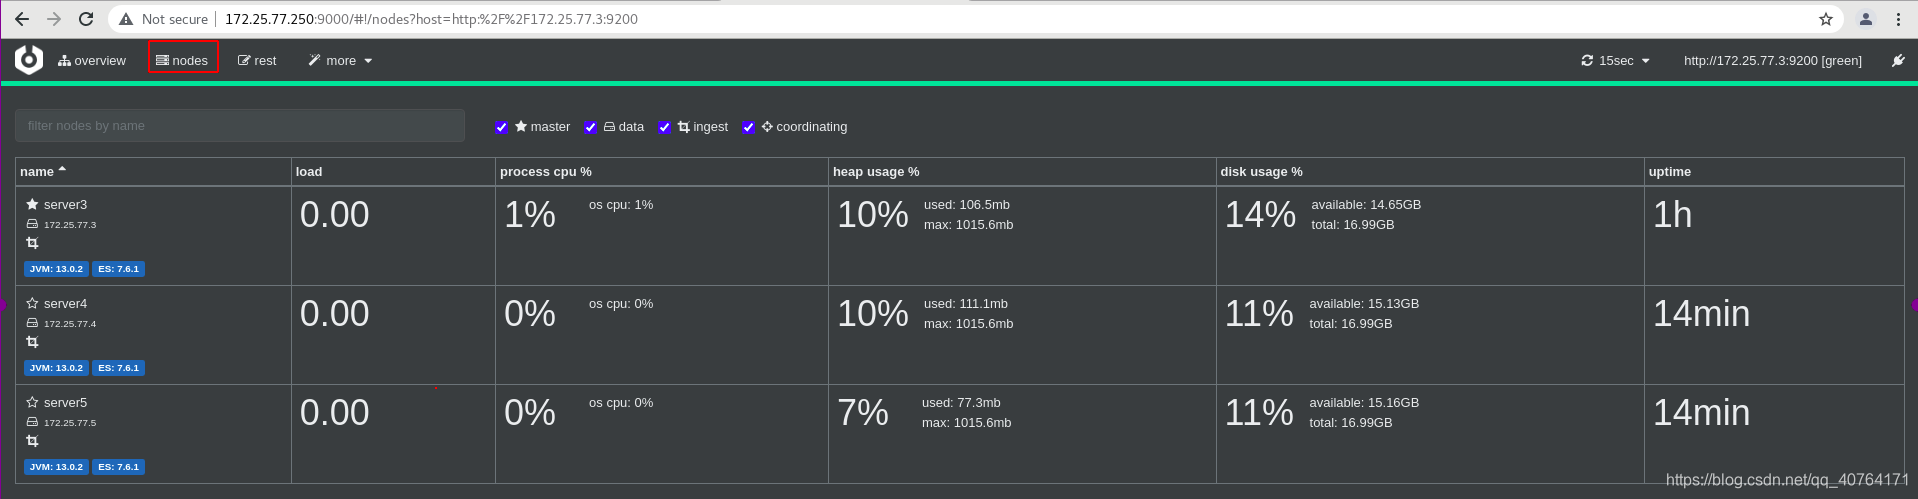Screen dimensions: 1918x499
Task: Click the 172.25.77.4 IP address text
Action: tap(70, 324)
